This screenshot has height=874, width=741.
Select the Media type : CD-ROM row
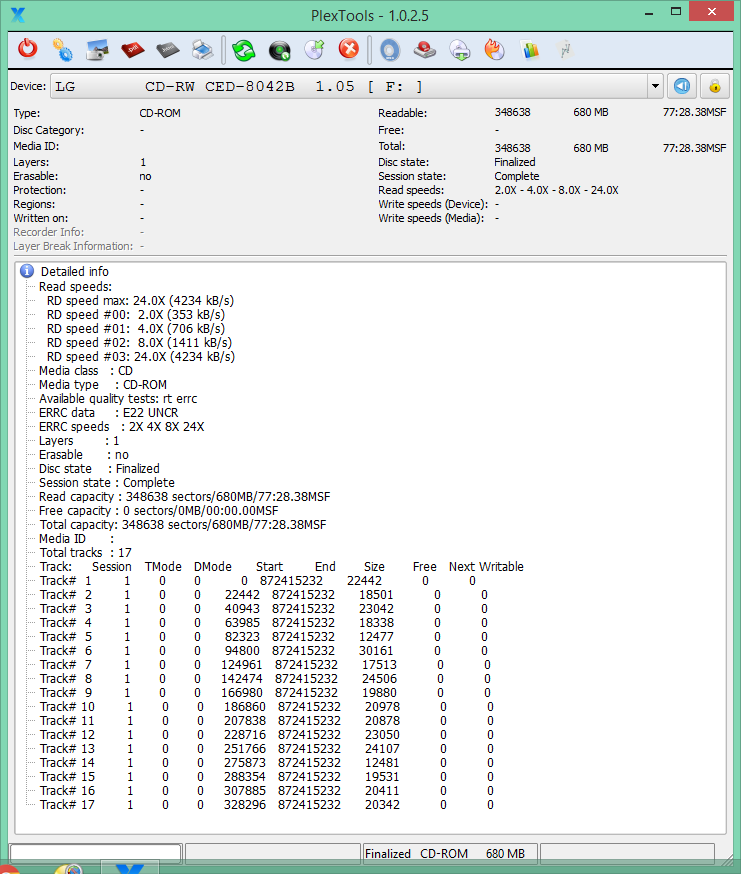[x=103, y=385]
